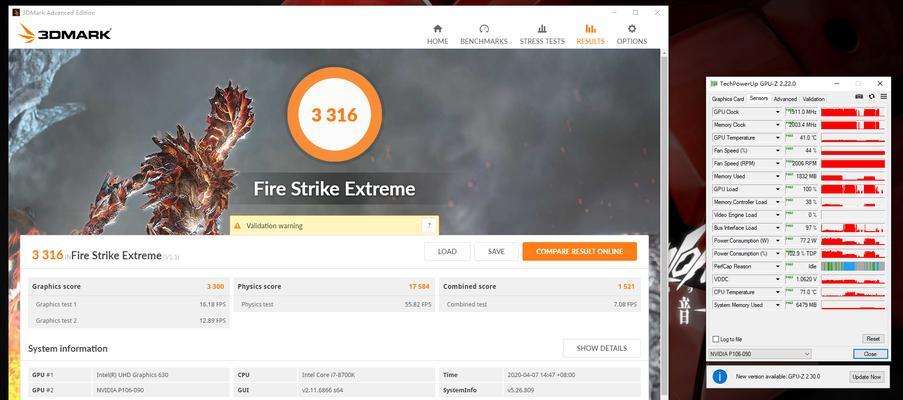Click the SAVE result button
The image size is (903, 400).
[x=496, y=252]
